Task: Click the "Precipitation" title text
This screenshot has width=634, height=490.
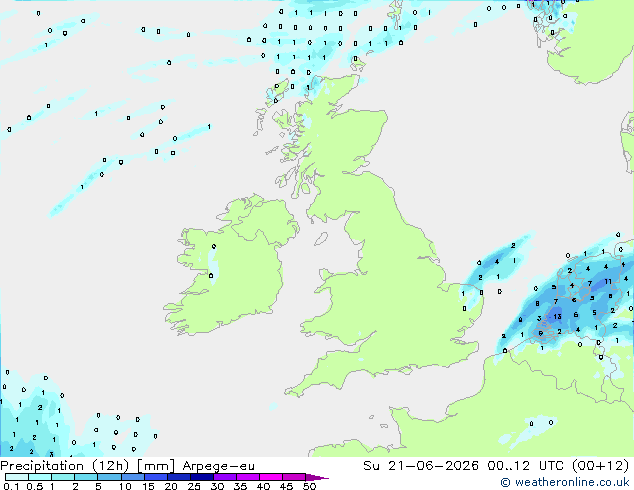Action: coord(42,466)
